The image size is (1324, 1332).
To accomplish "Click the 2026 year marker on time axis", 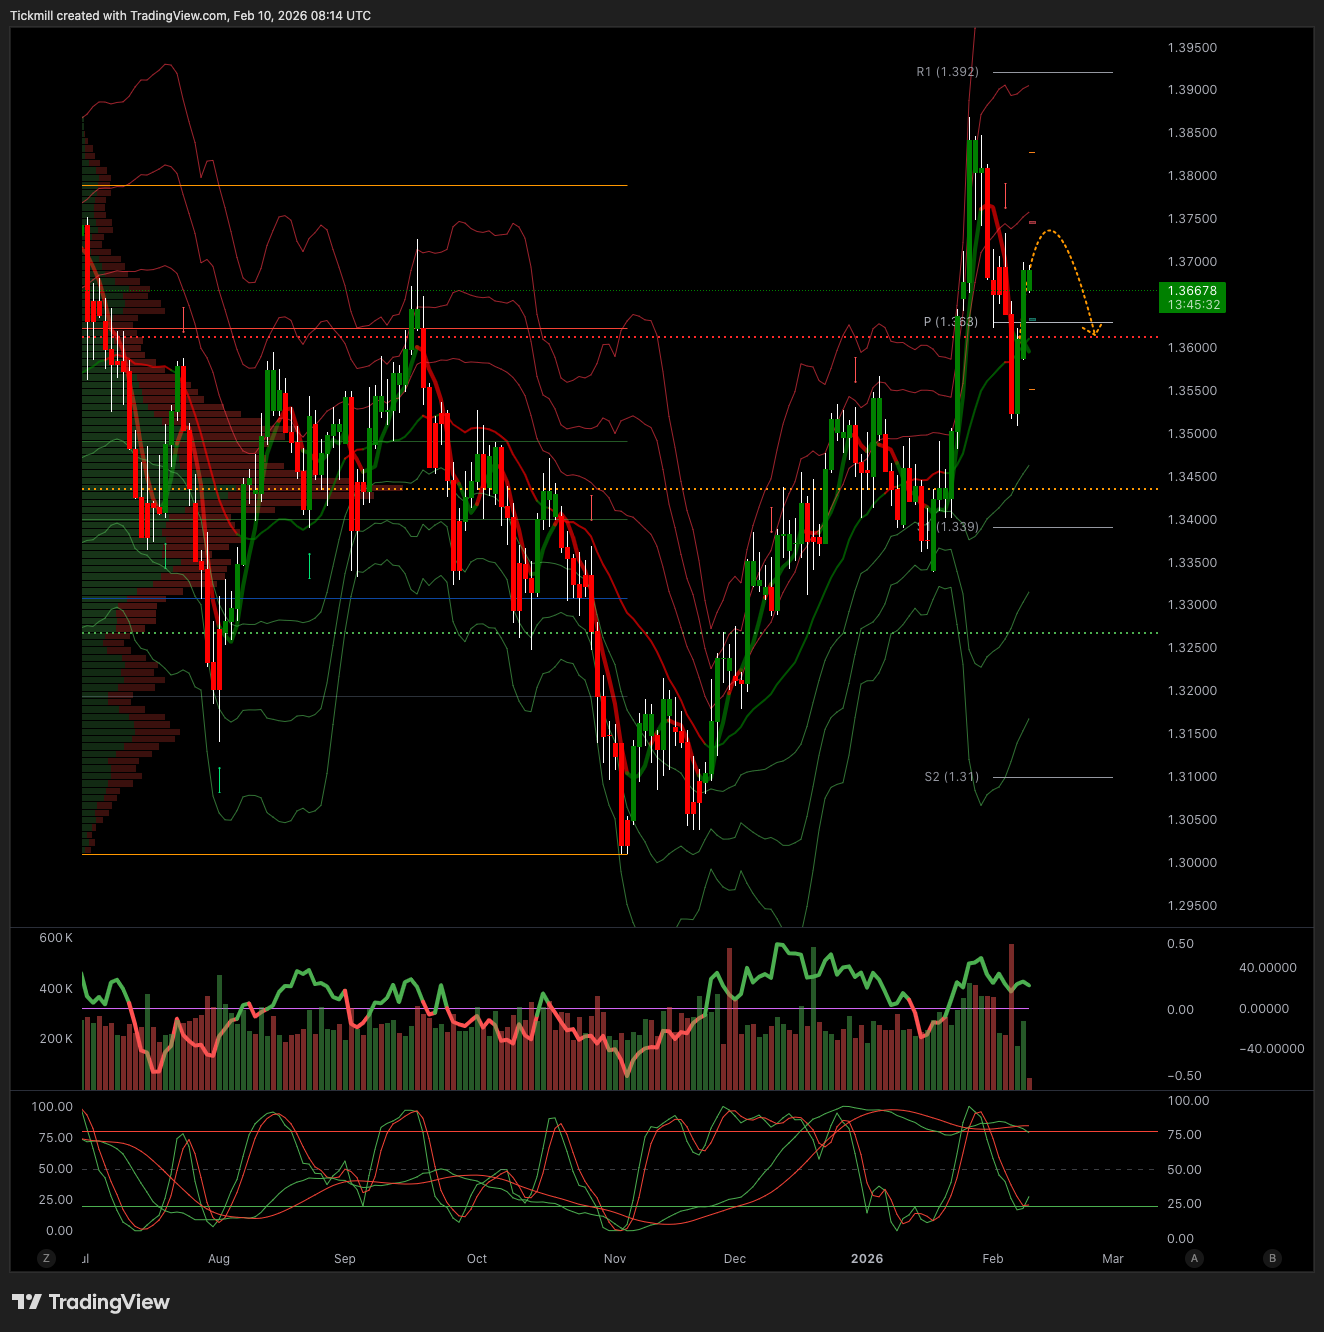I will pos(866,1259).
